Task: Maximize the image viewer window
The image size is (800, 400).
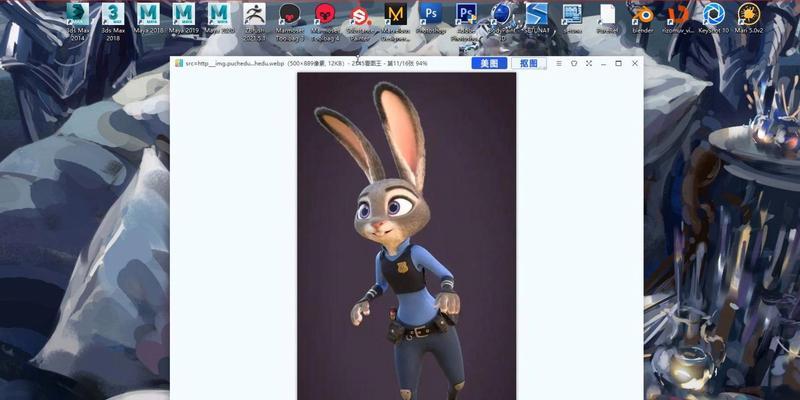Action: tap(619, 63)
